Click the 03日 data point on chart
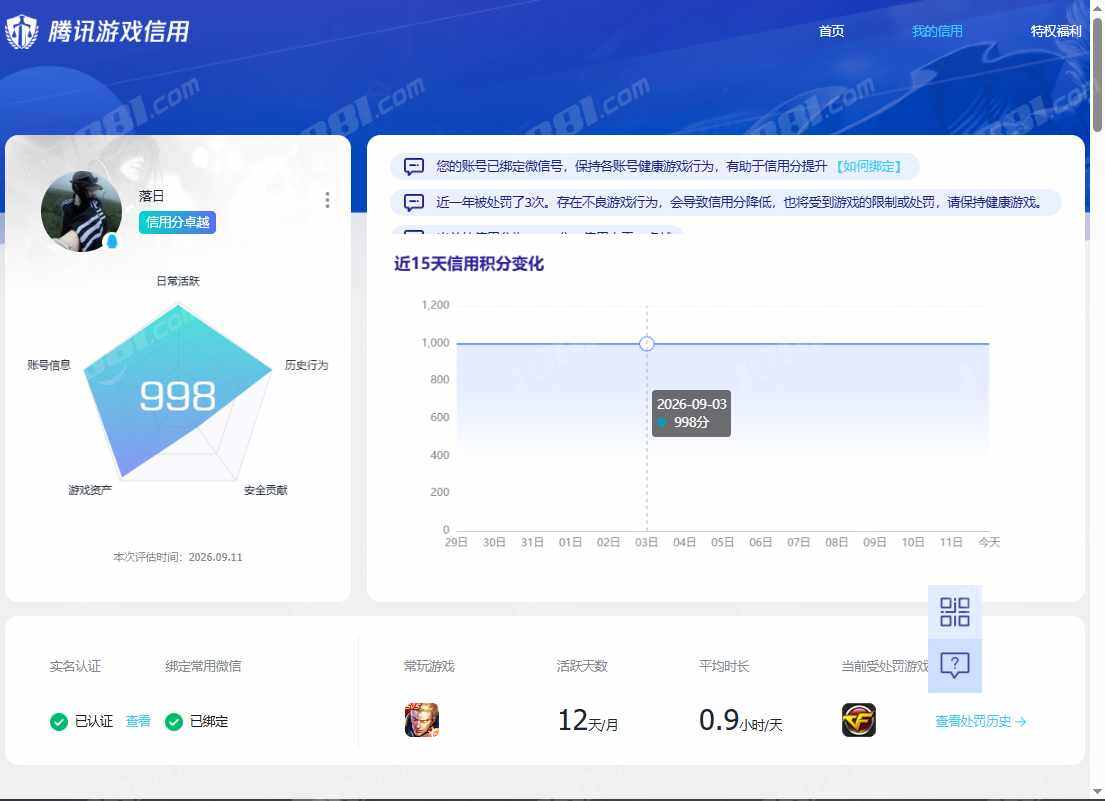The height and width of the screenshot is (801, 1105). [x=646, y=344]
